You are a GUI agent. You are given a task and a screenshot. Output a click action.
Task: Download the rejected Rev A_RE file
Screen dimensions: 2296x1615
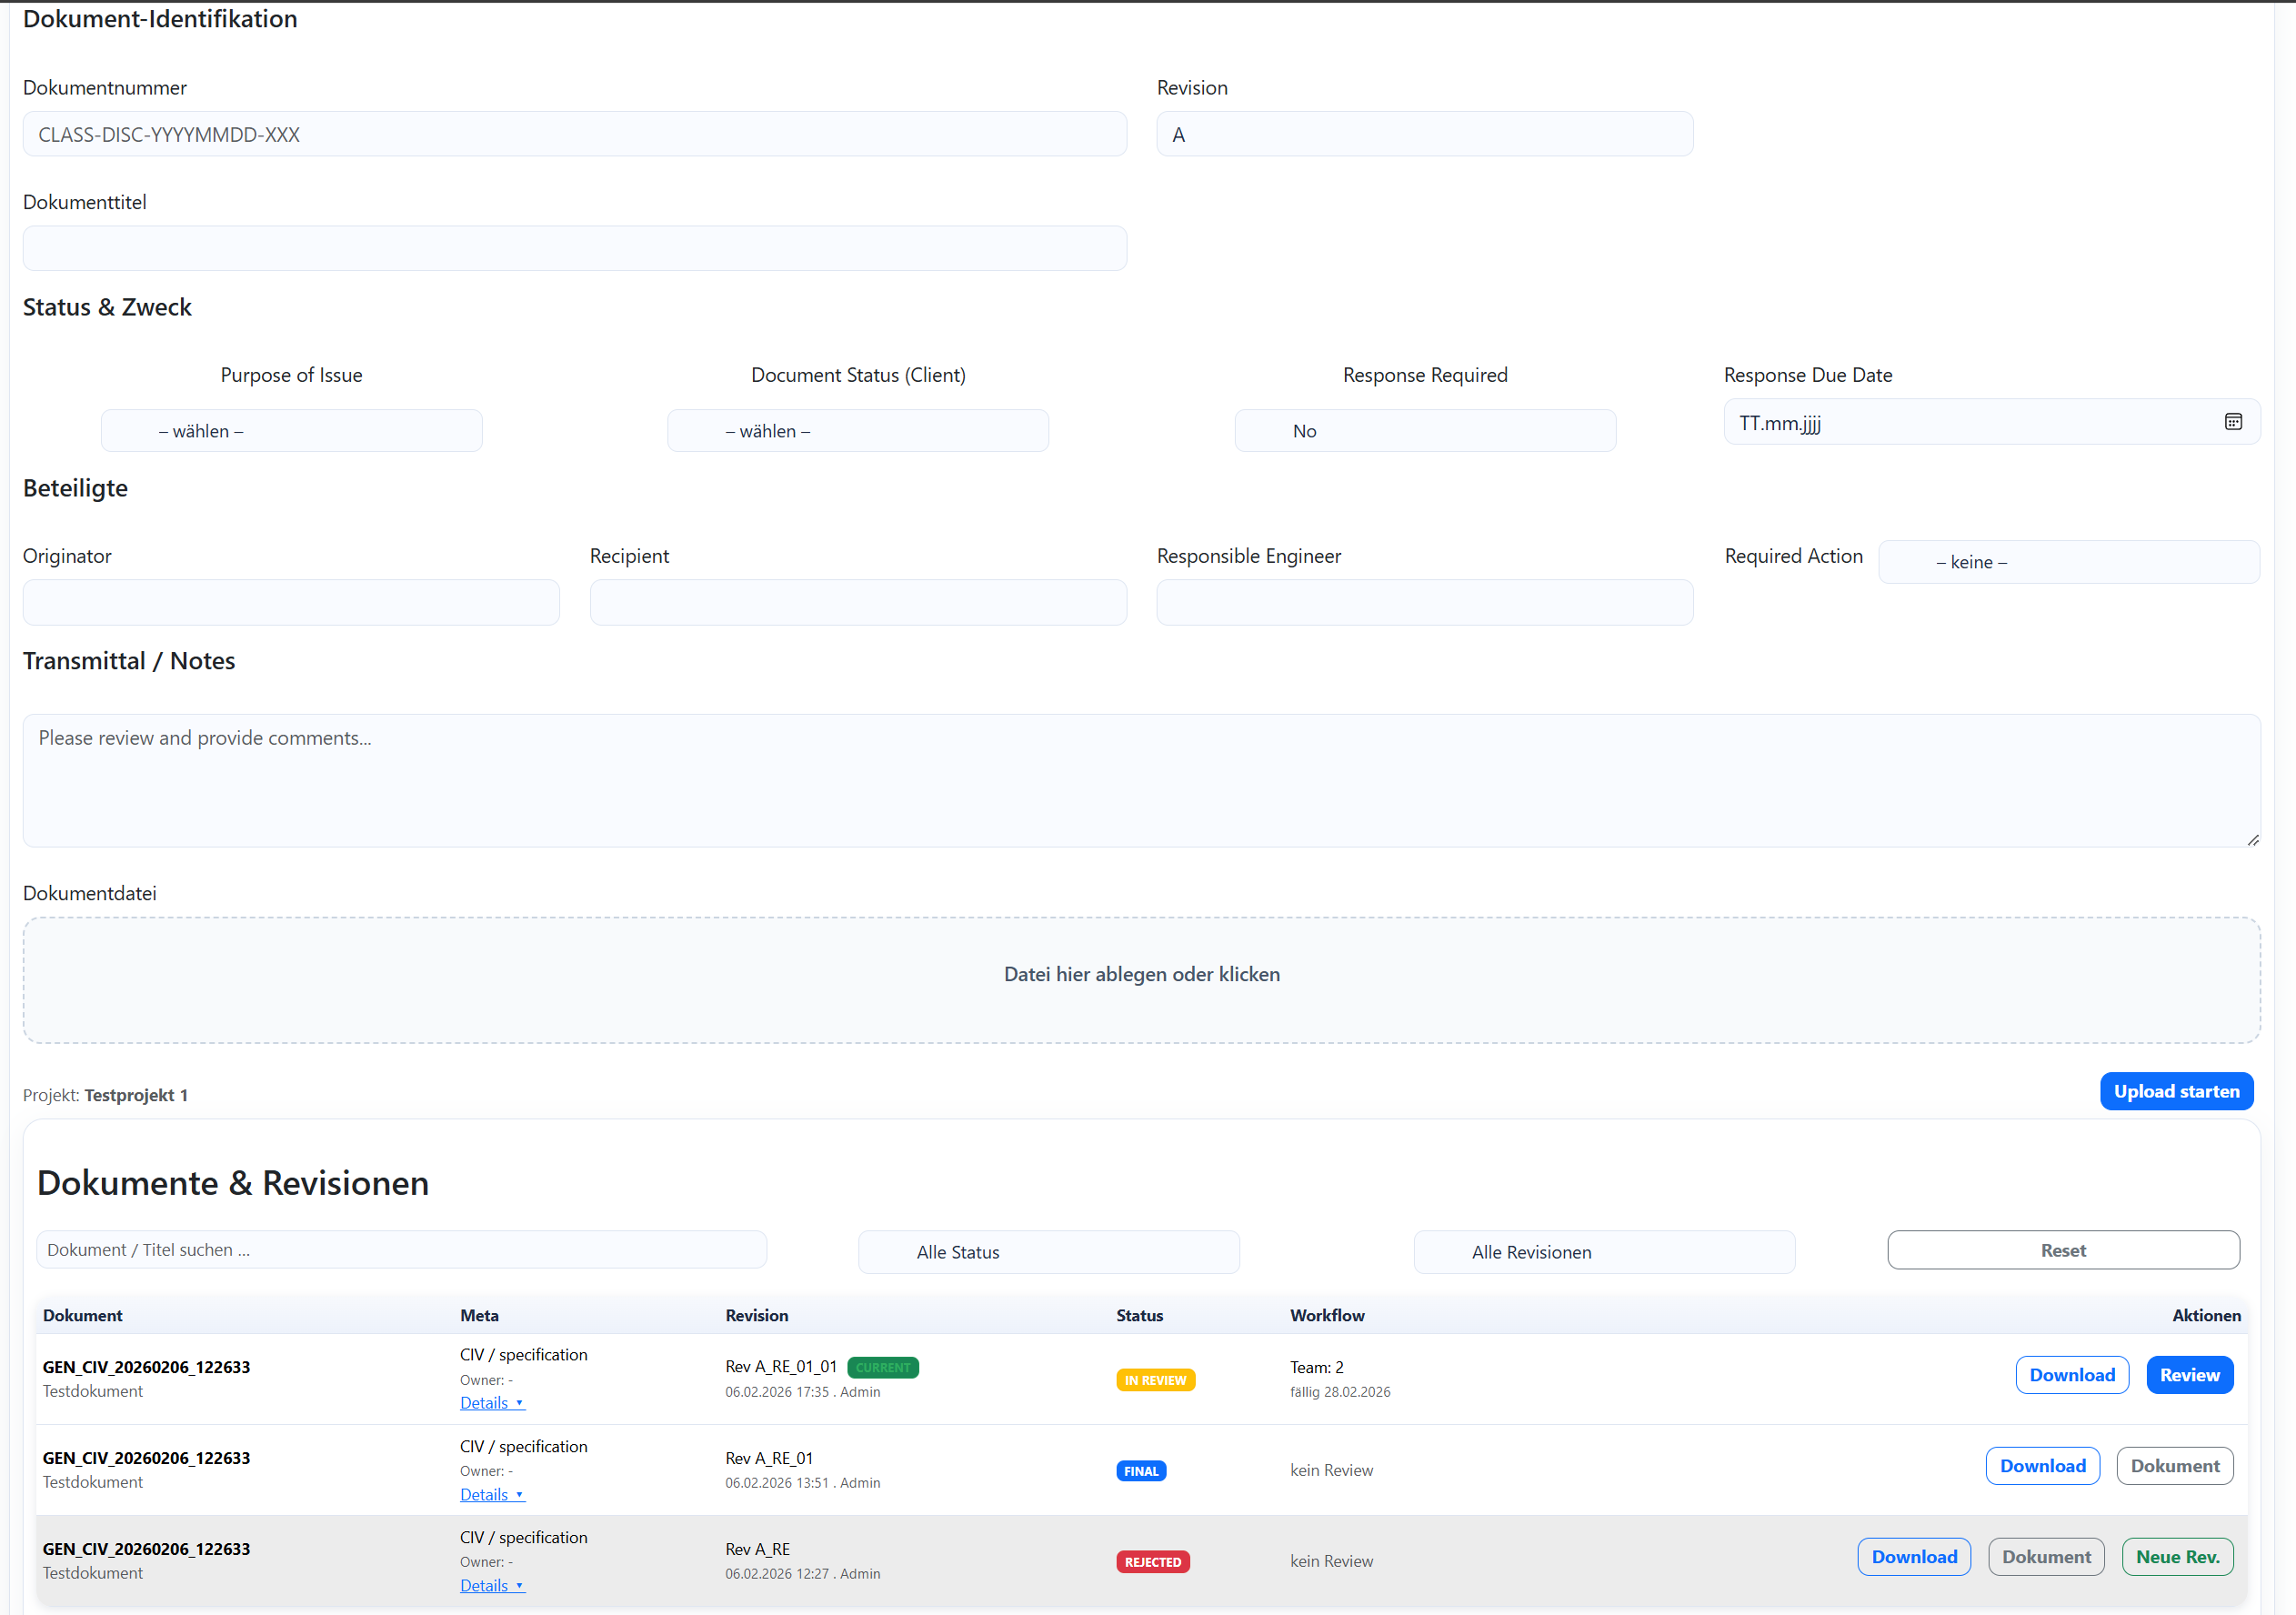(x=1913, y=1557)
